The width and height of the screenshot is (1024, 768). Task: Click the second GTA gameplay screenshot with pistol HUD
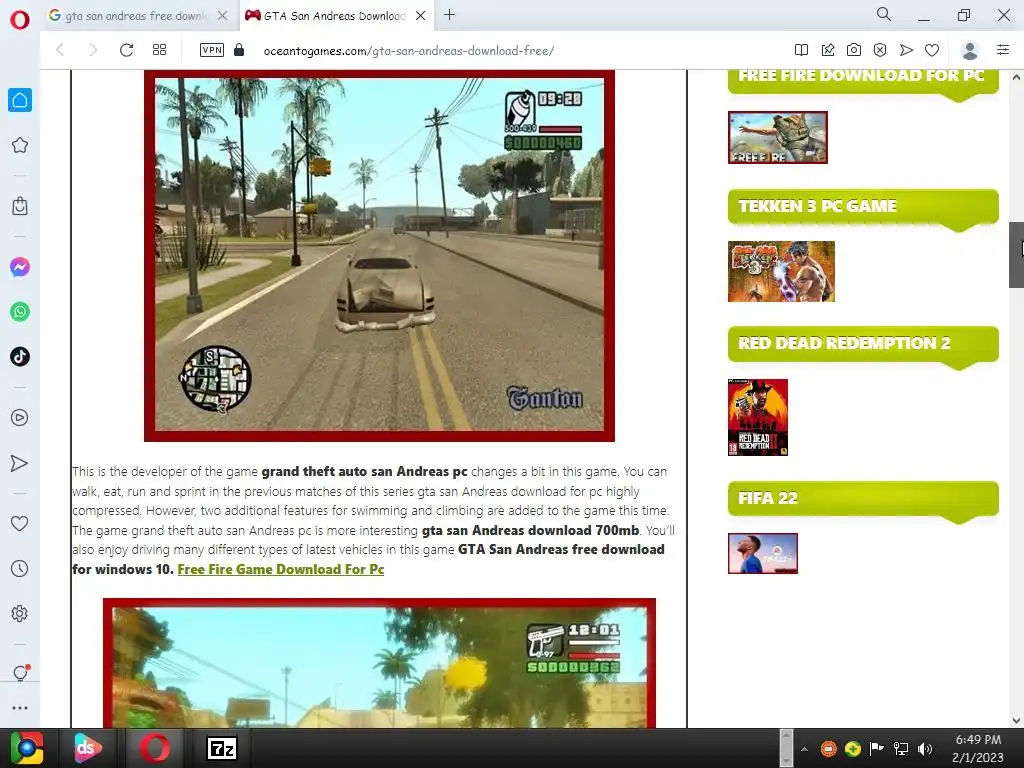(379, 663)
